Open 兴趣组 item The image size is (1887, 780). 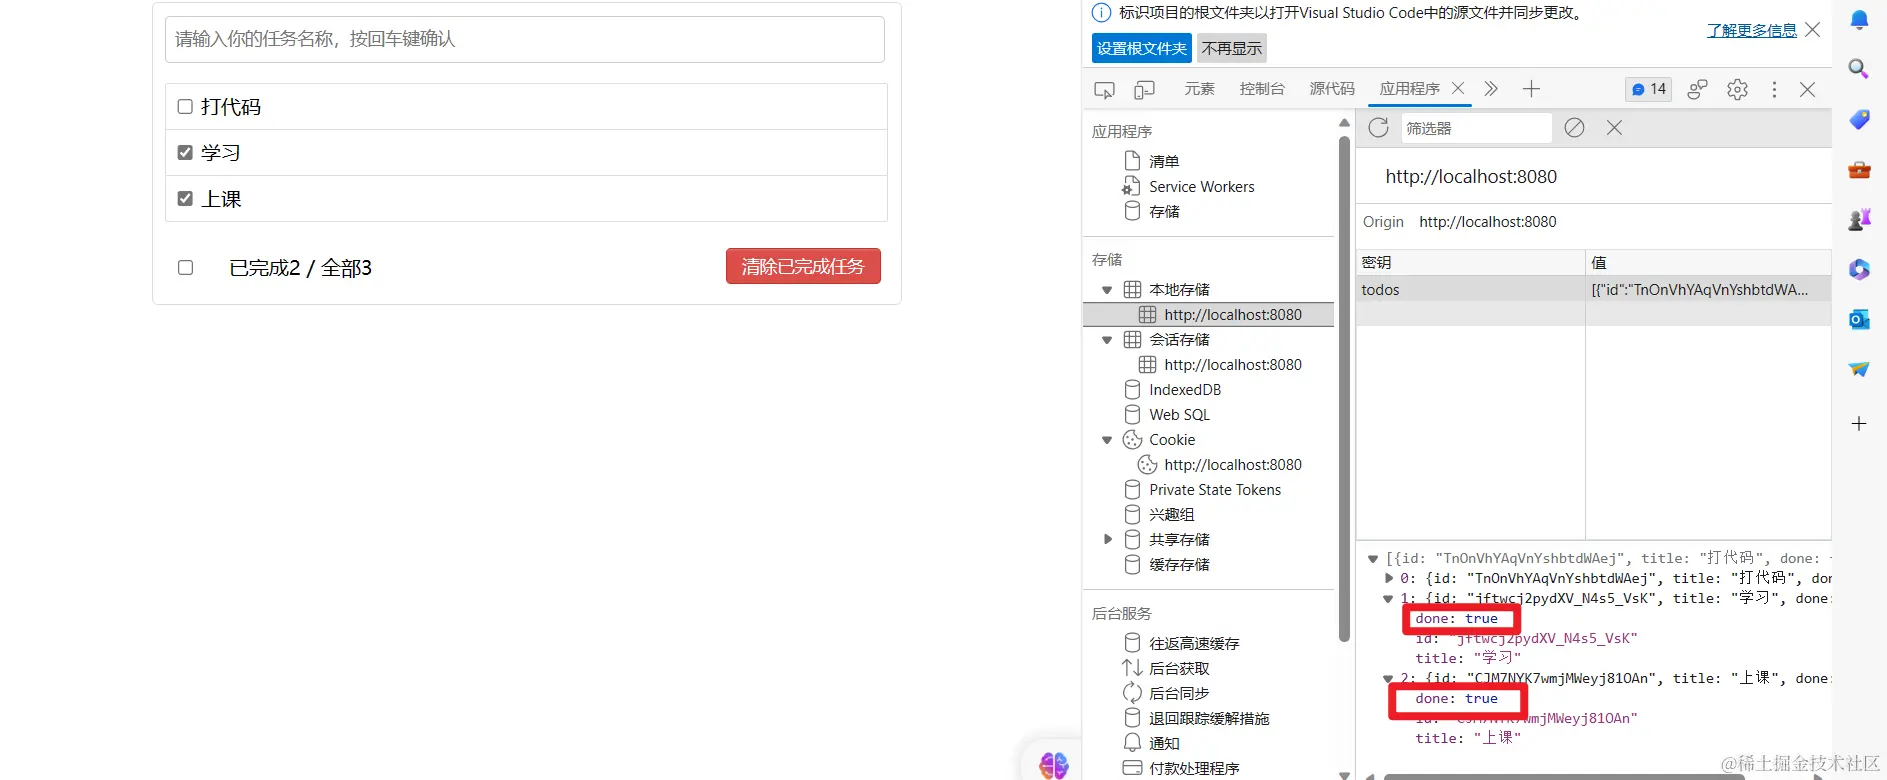tap(1171, 515)
